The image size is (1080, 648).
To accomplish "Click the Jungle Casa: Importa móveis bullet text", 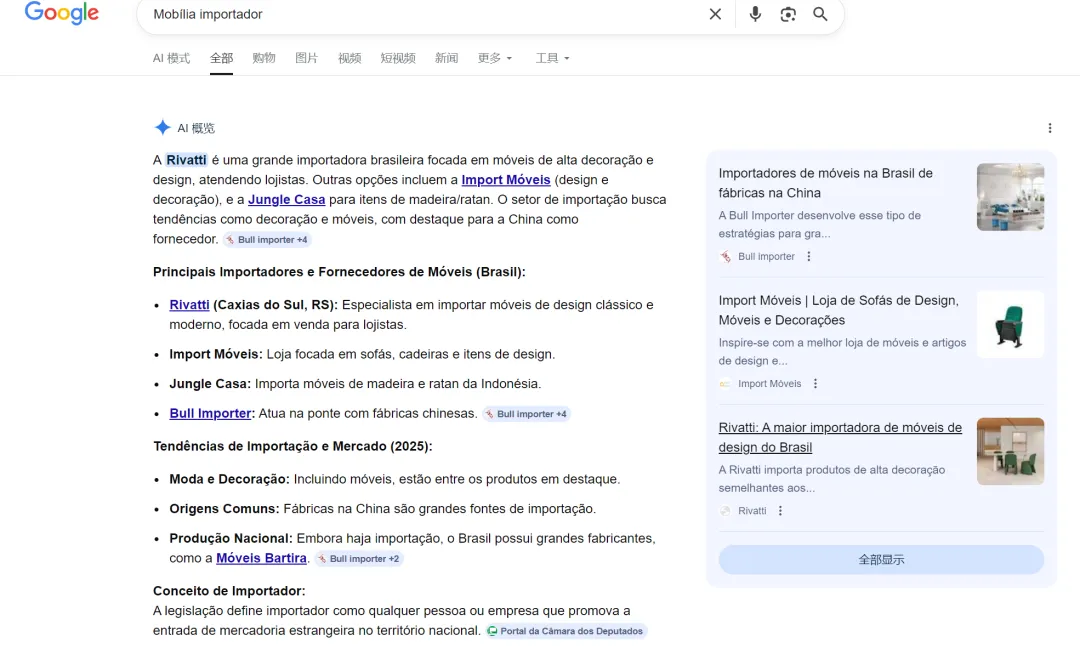I will pyautogui.click(x=355, y=384).
